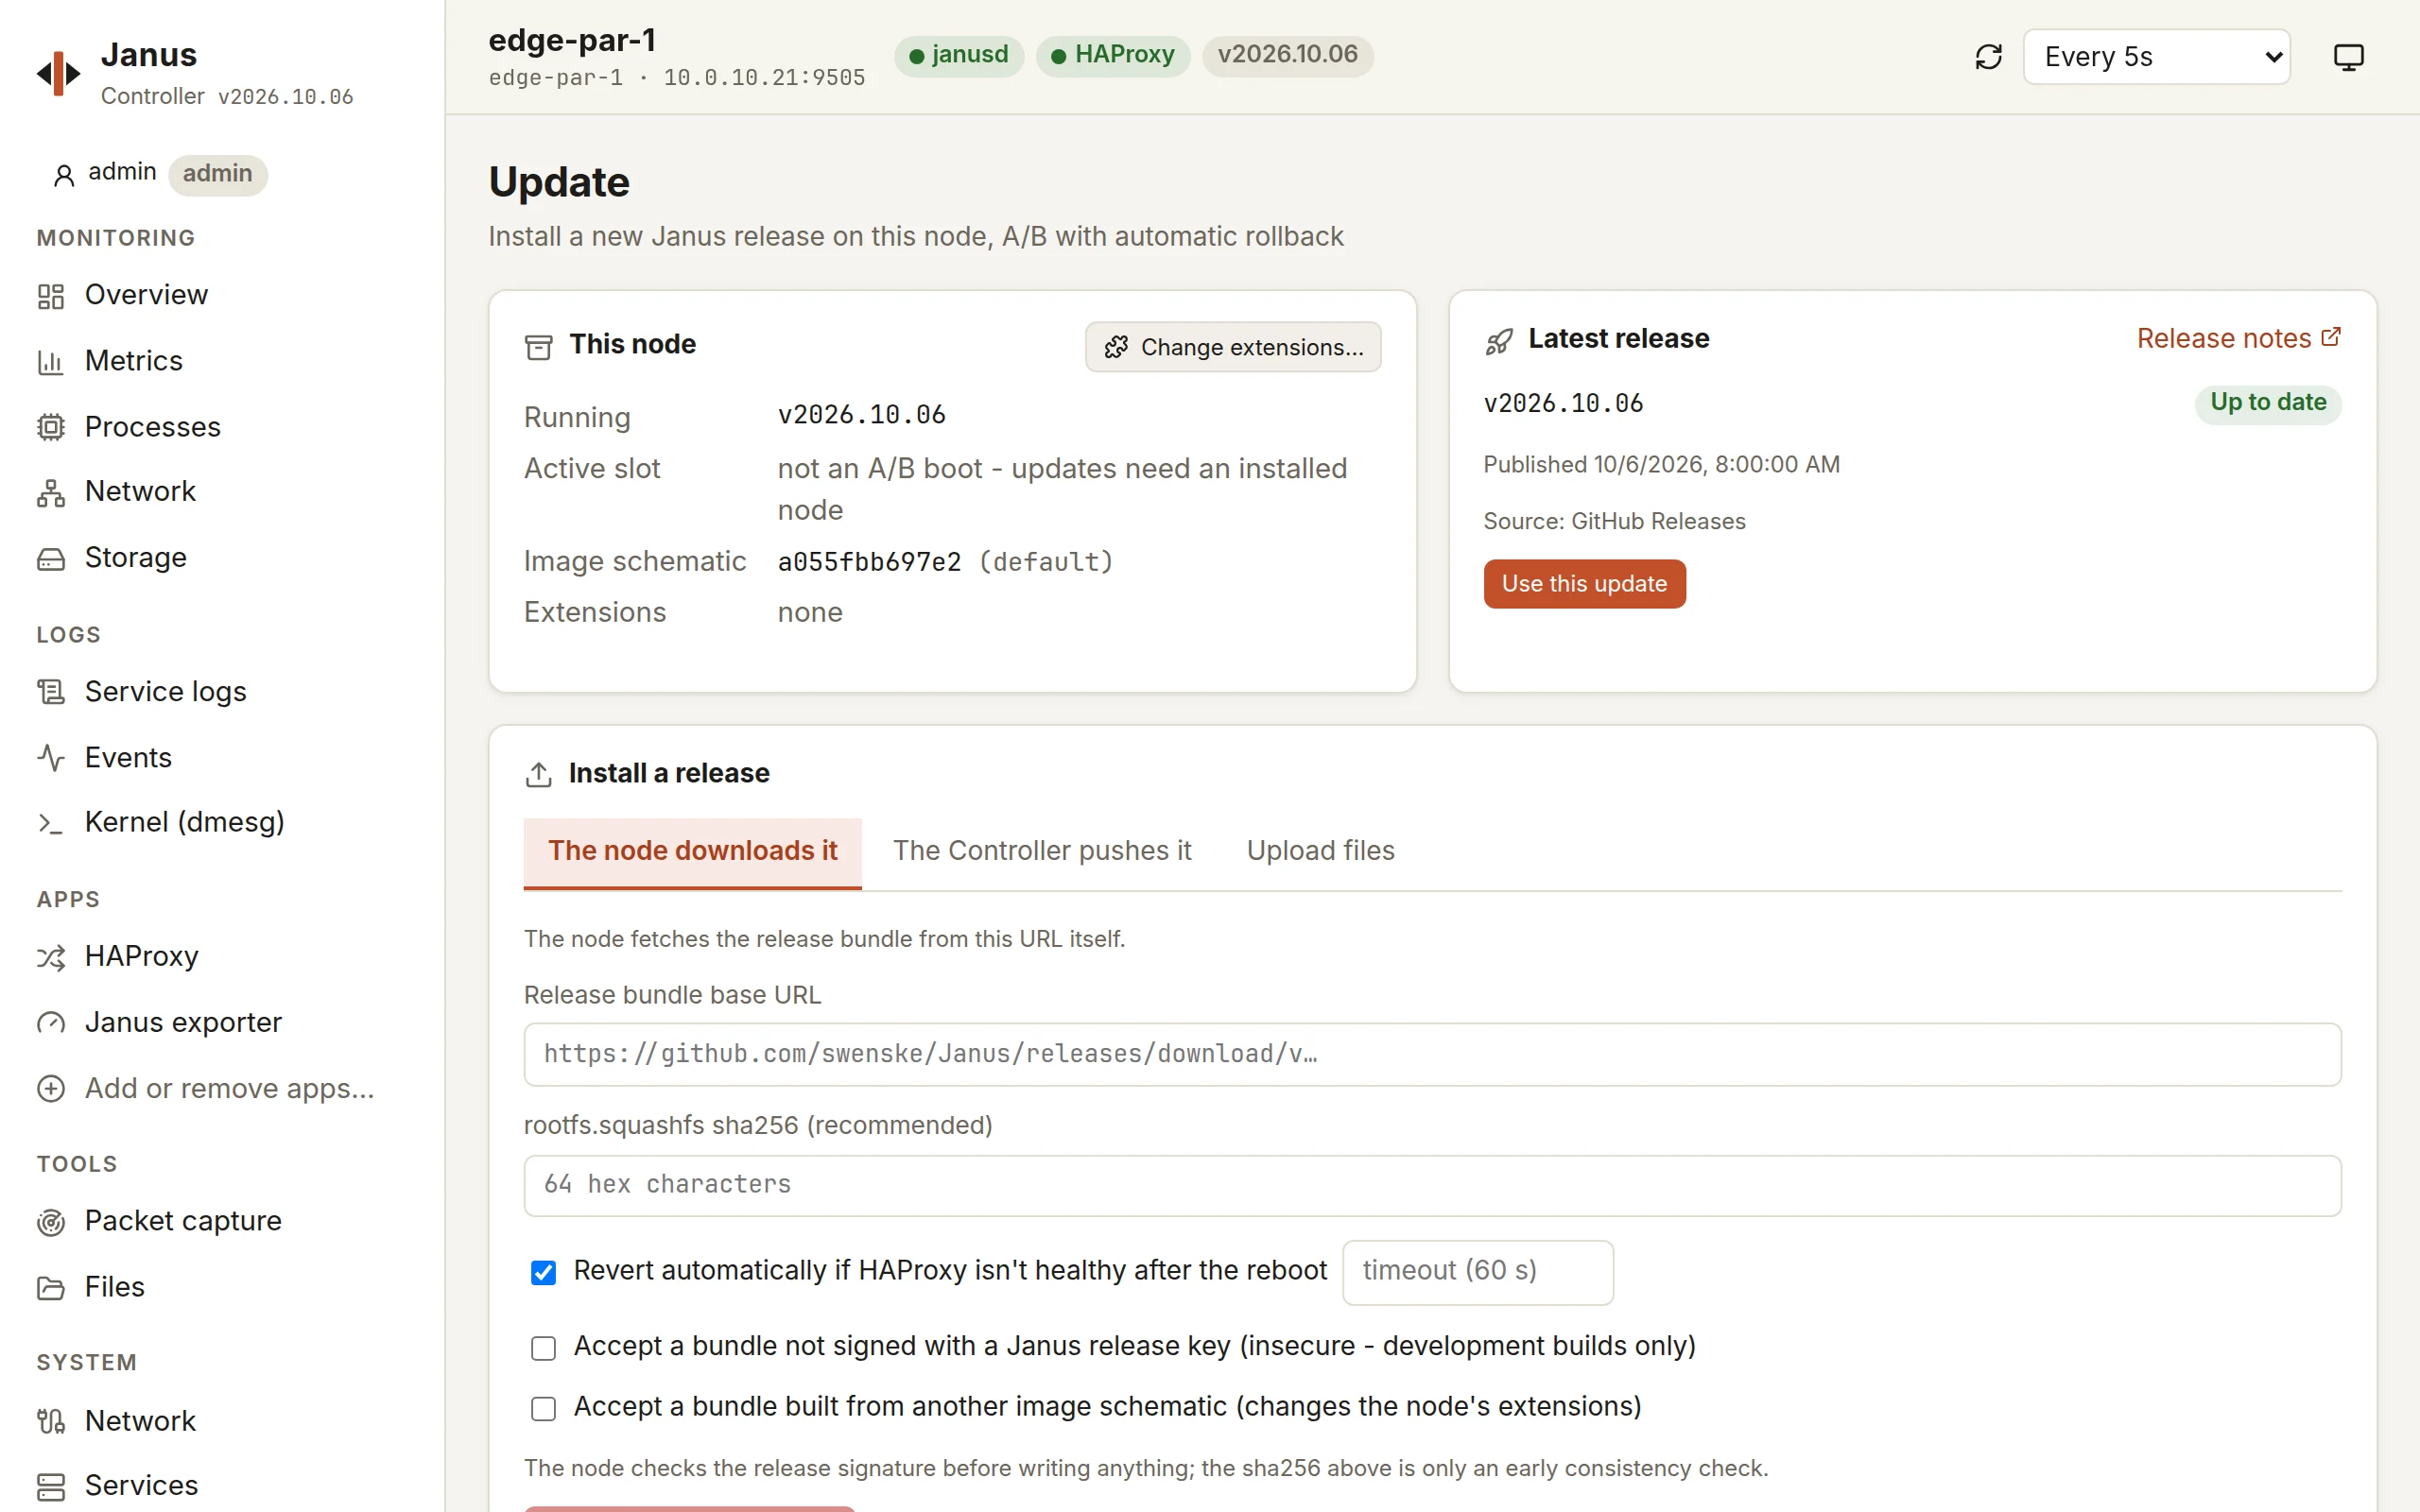
Task: Click the Install a release upload icon
Action: click(x=539, y=774)
